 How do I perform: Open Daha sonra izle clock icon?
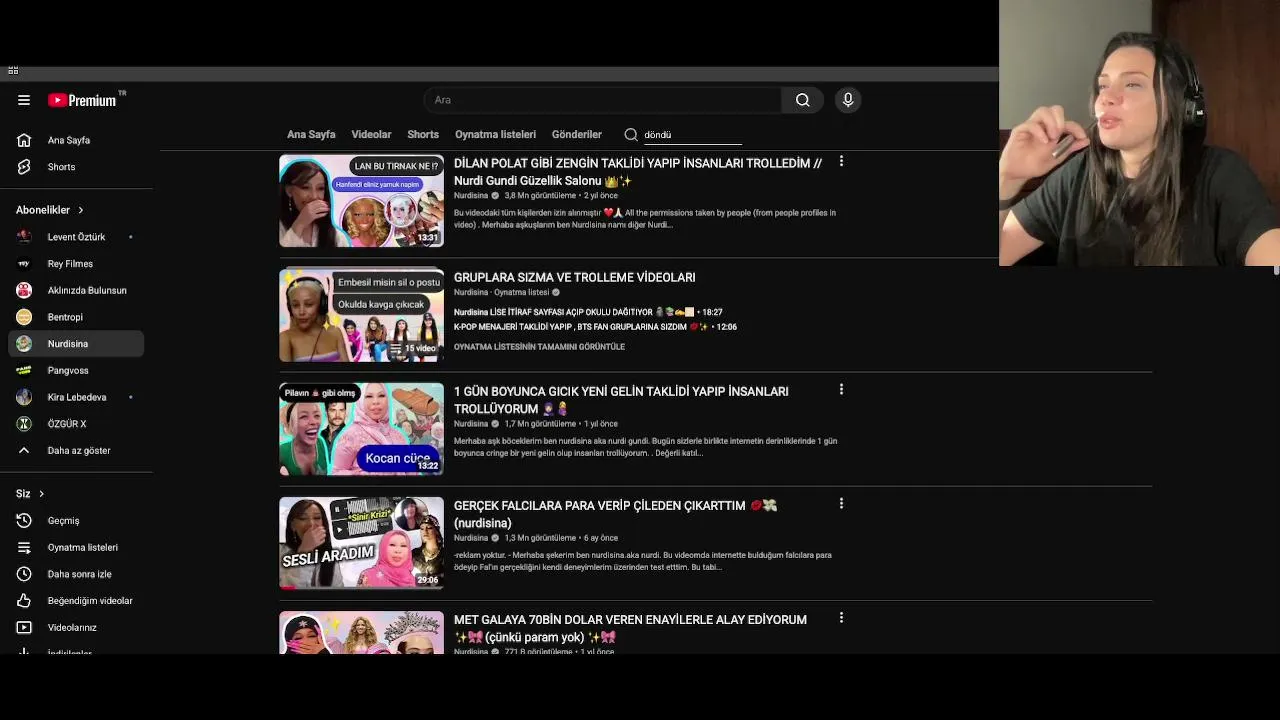pos(24,574)
